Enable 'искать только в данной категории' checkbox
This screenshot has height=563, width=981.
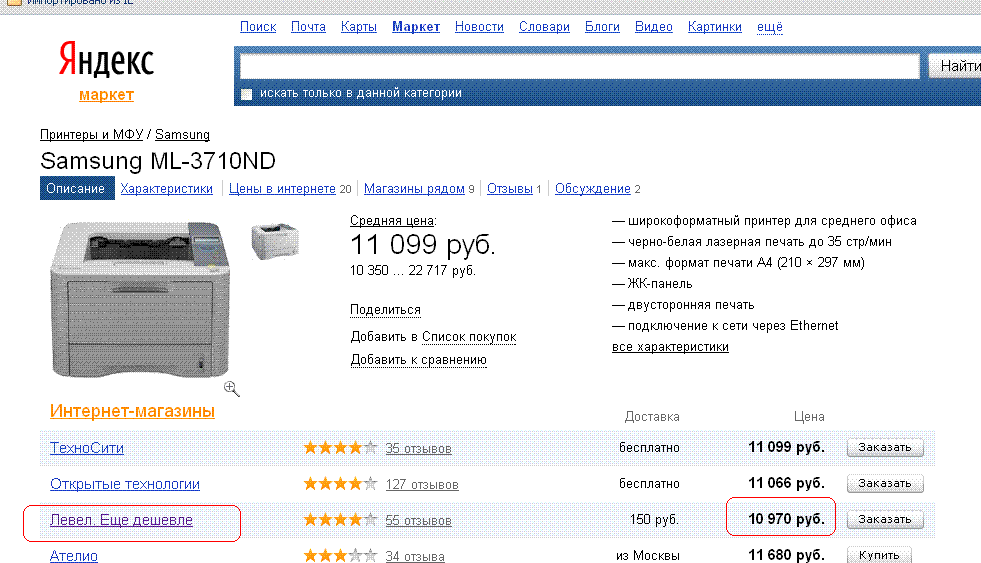point(247,94)
